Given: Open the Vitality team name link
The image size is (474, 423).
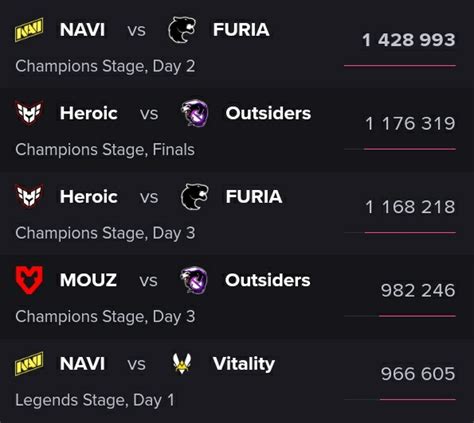Looking at the screenshot, I should 244,364.
